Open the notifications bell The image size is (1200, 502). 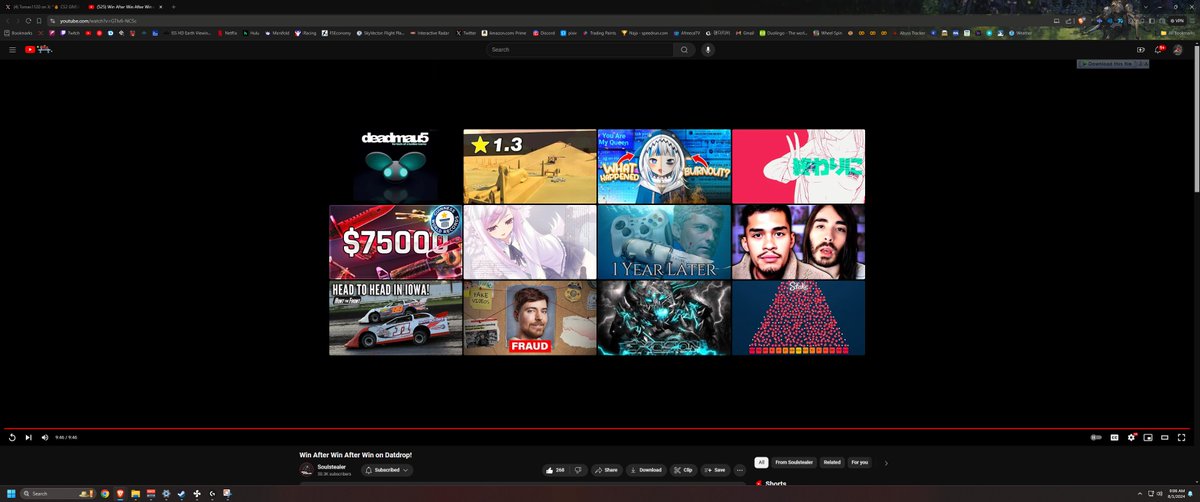(1159, 49)
